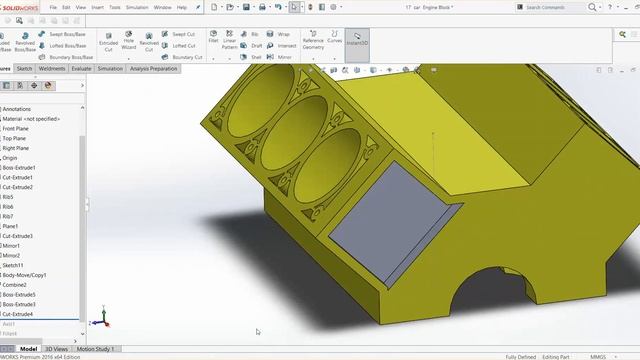Click "Material <not specified>" in the tree

point(31,119)
